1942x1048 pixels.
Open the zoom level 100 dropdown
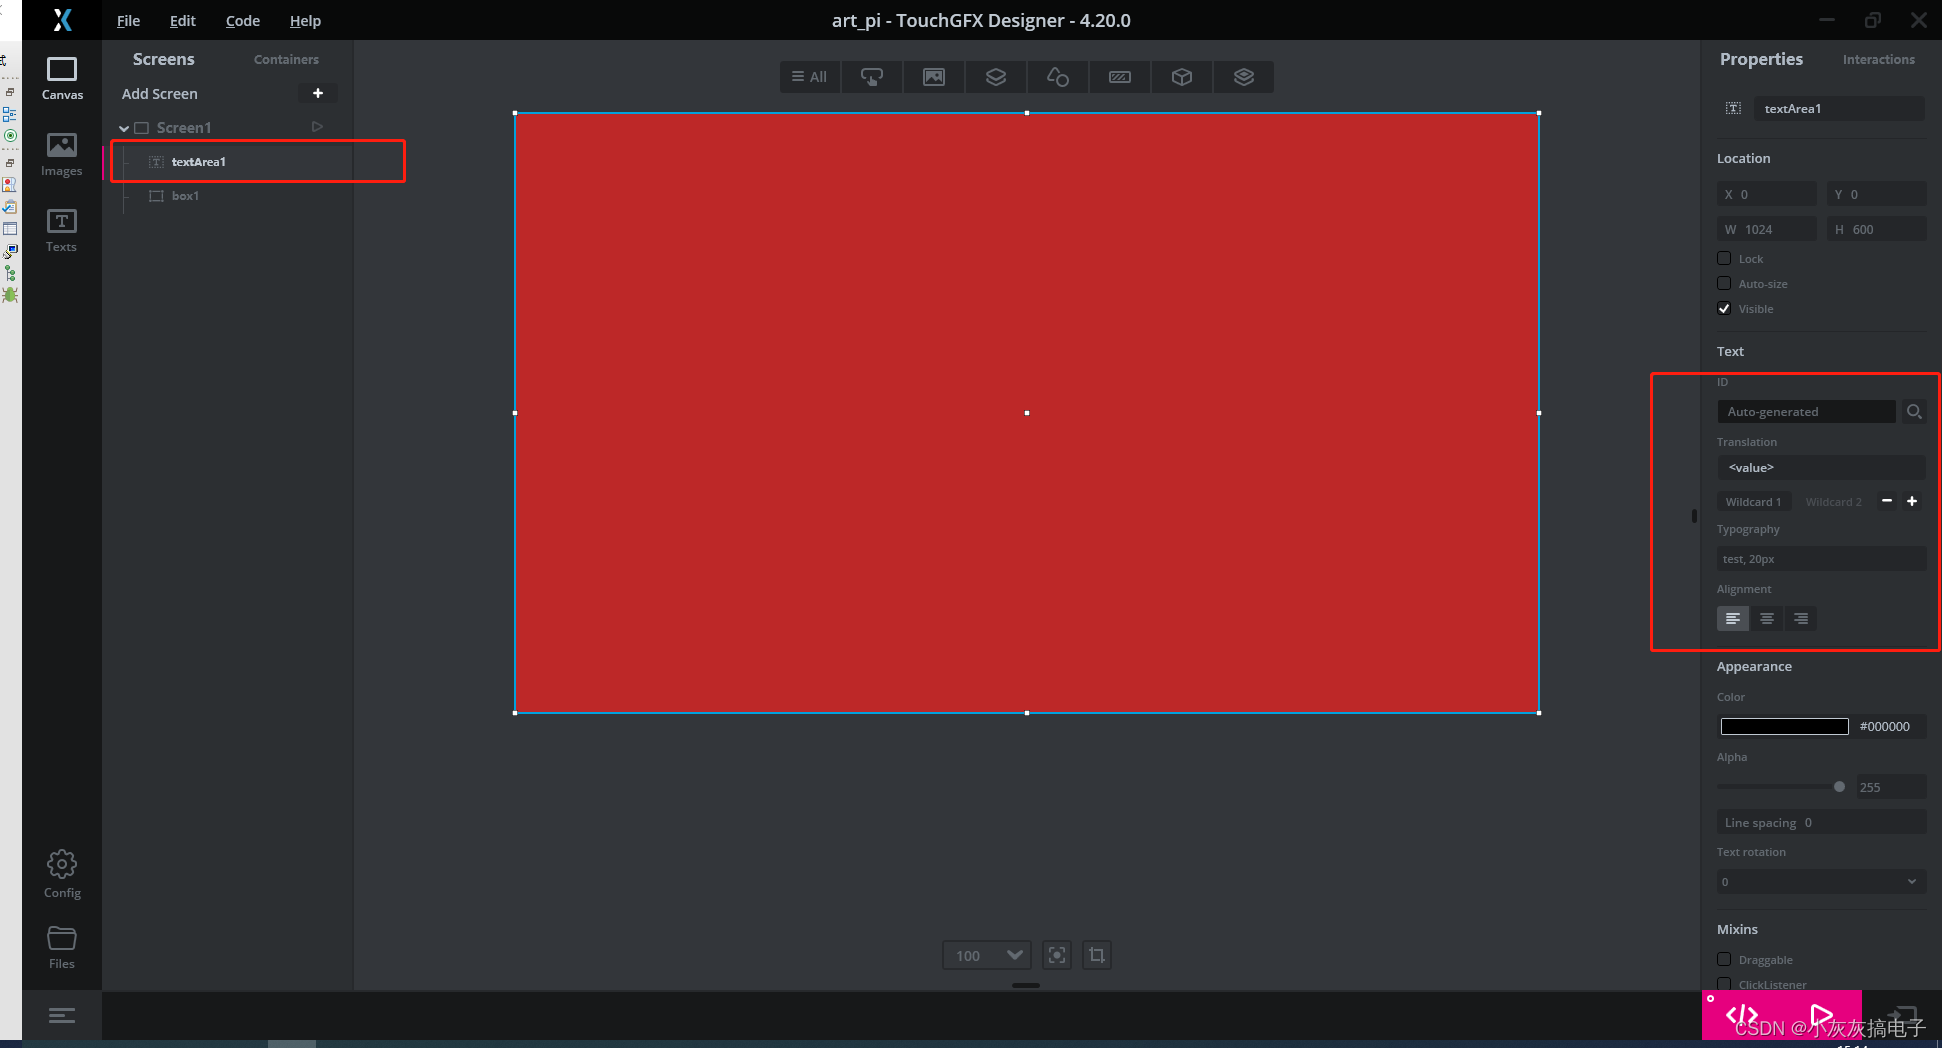[986, 955]
